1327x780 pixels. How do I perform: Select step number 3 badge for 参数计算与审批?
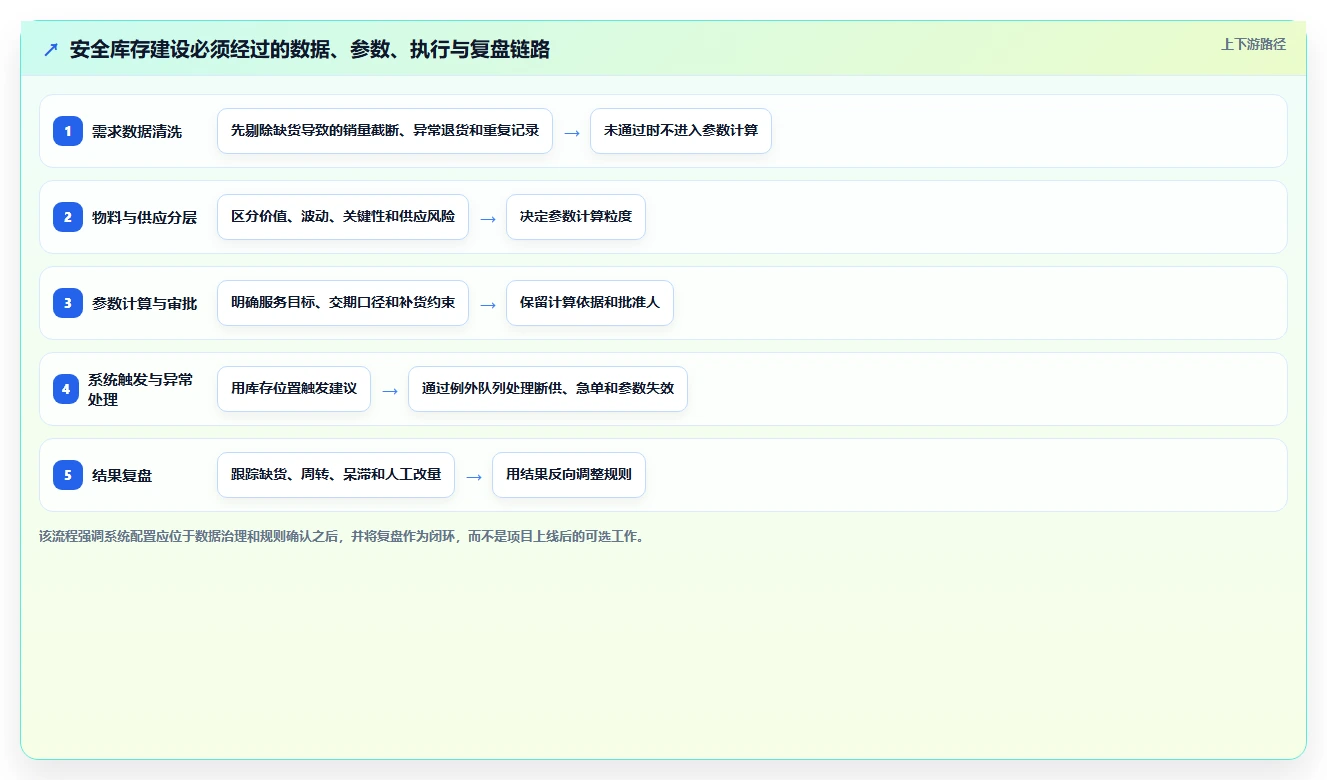click(x=68, y=303)
